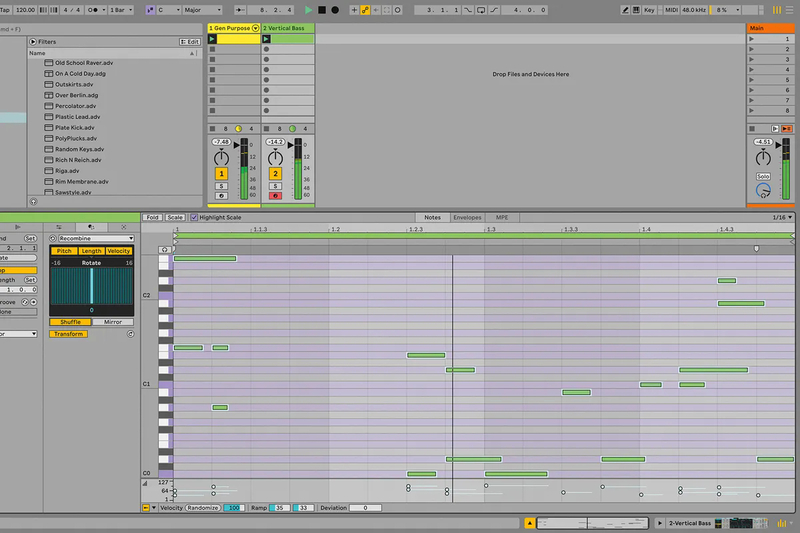The height and width of the screenshot is (533, 800).
Task: Click the MIDI Arrangement Overdub plus icon
Action: [354, 10]
